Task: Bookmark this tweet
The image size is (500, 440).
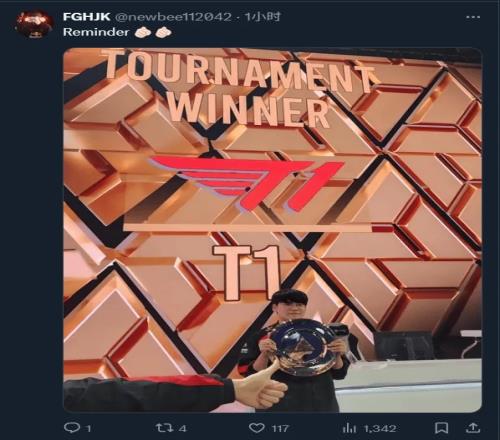Action: [441, 428]
